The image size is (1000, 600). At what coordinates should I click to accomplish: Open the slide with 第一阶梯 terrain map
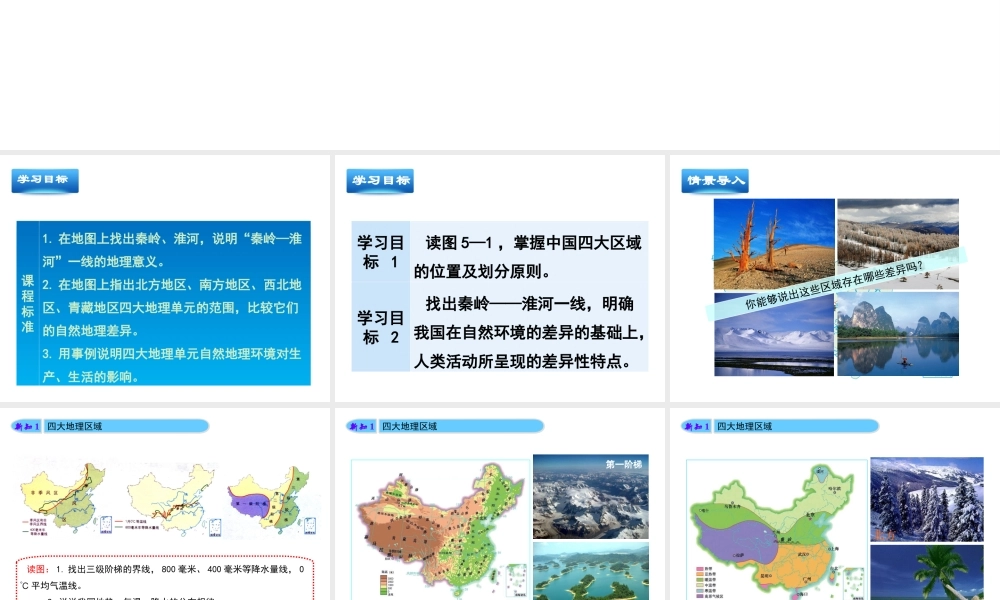click(499, 504)
